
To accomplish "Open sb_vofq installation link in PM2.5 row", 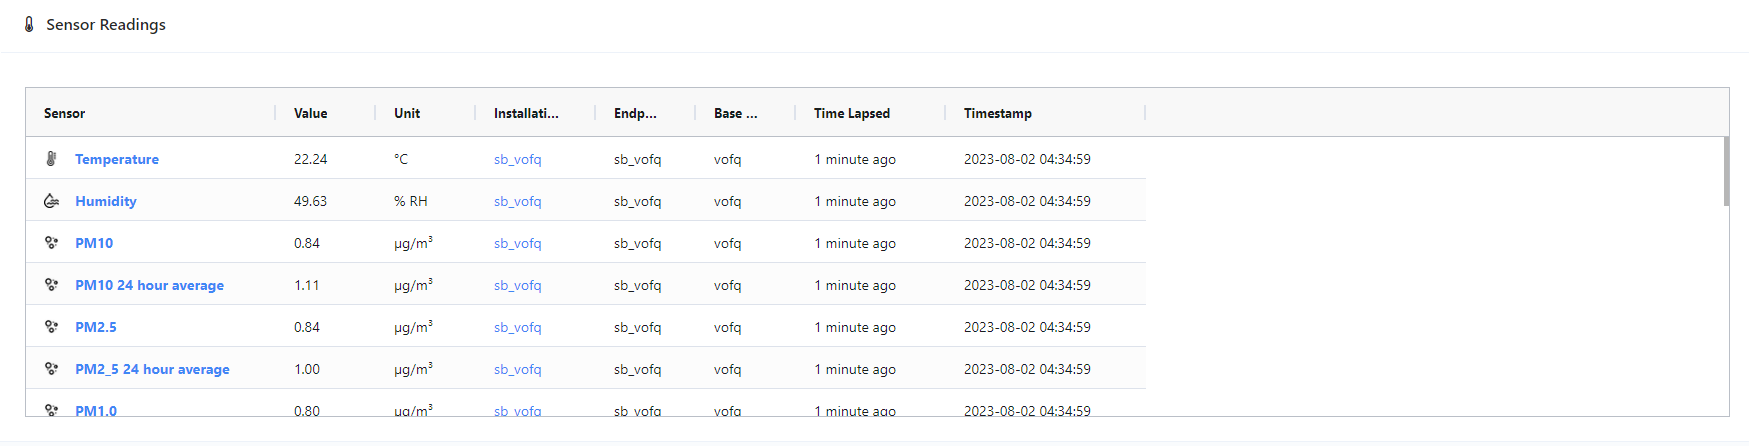I will tap(518, 327).
